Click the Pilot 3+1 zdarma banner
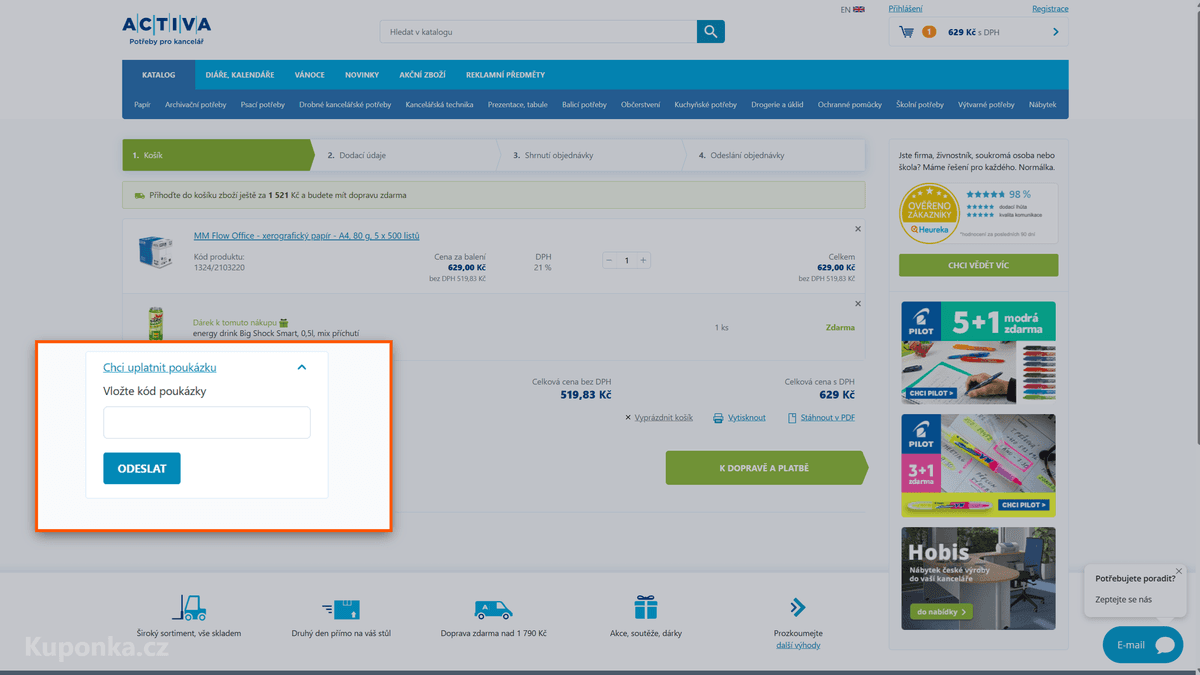 pyautogui.click(x=978, y=466)
